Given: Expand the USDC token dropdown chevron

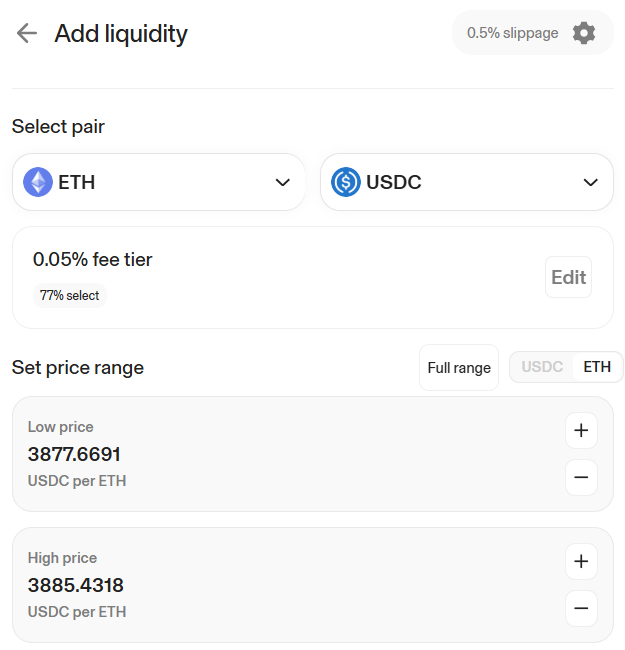Looking at the screenshot, I should coord(590,182).
